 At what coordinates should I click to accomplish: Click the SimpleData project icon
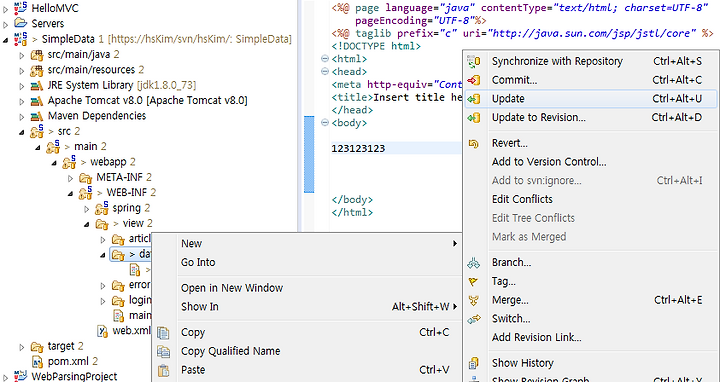[21, 39]
